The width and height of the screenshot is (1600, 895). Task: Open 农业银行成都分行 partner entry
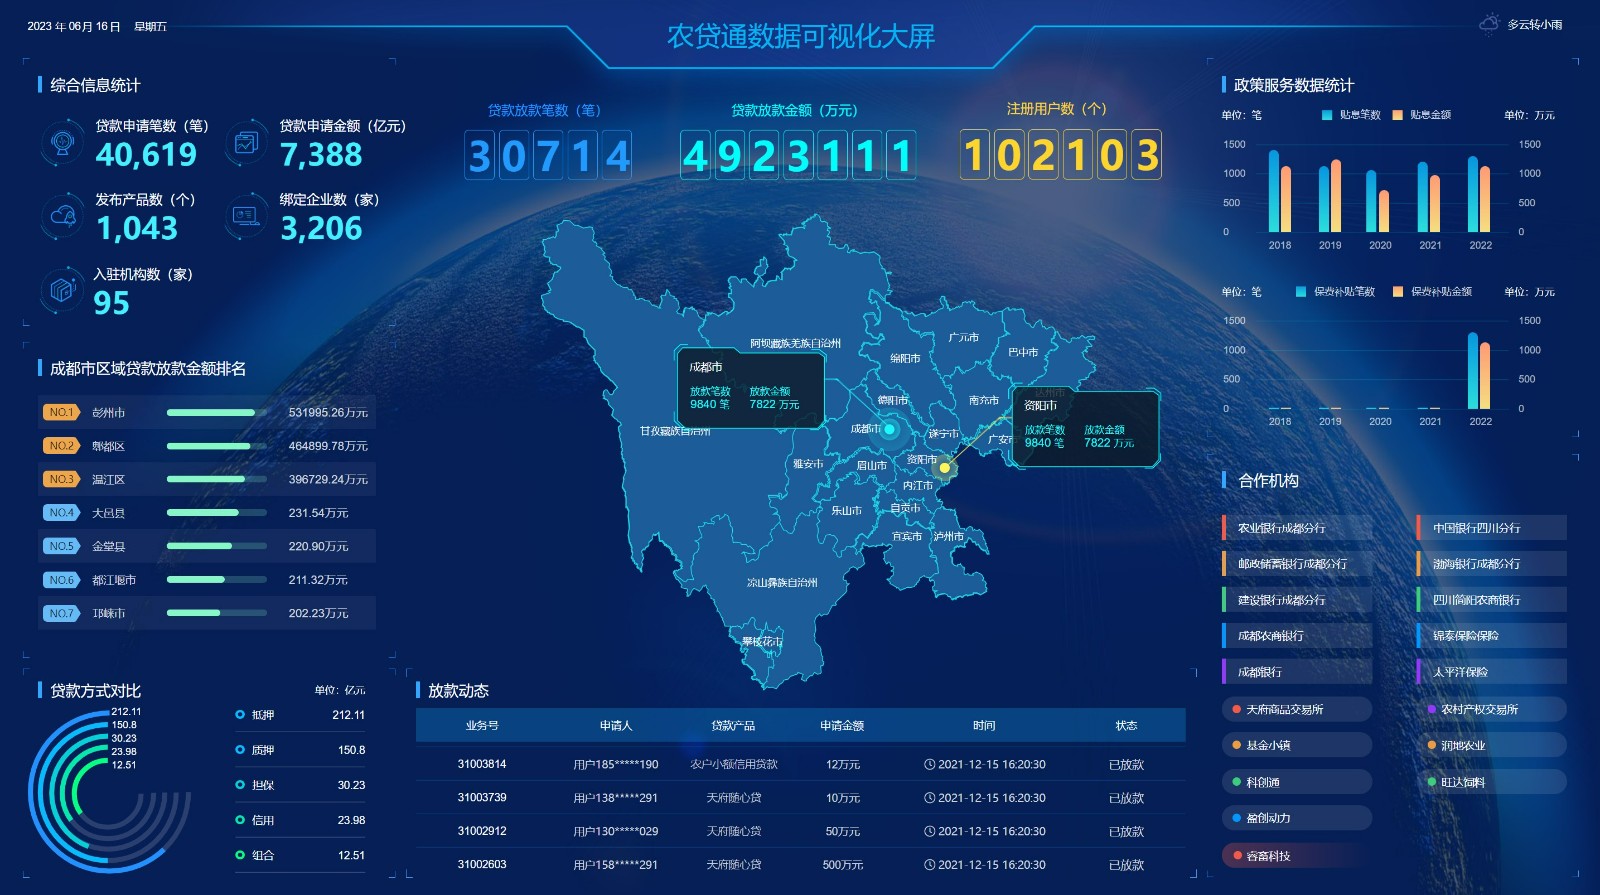coord(1295,528)
